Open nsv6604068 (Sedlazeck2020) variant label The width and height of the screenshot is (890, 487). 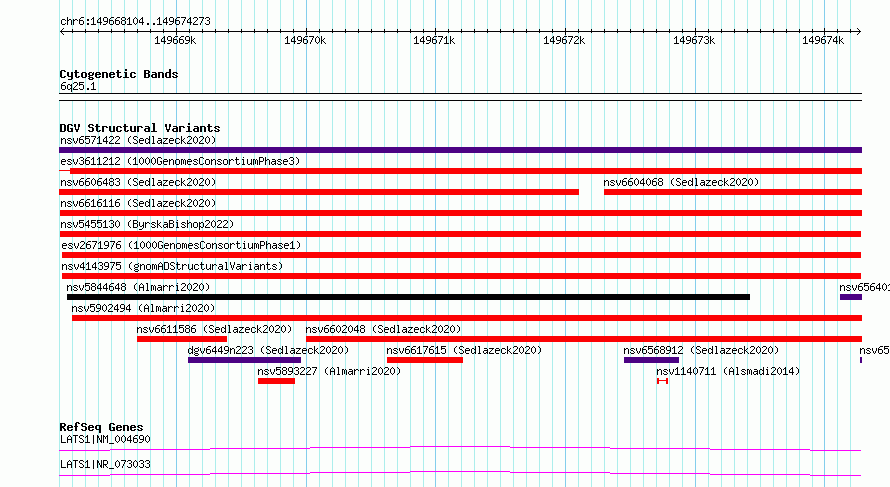click(x=681, y=182)
